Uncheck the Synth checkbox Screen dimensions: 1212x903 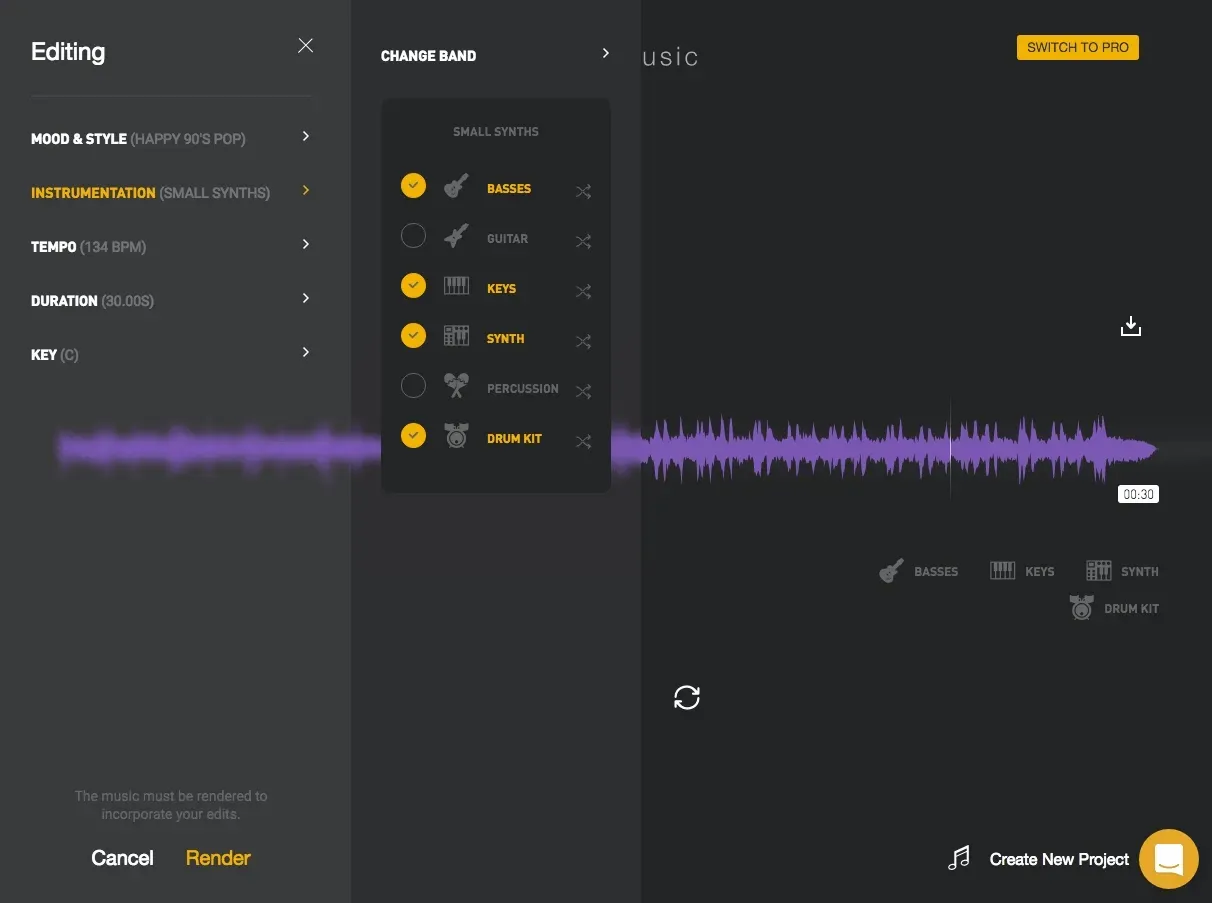click(413, 336)
